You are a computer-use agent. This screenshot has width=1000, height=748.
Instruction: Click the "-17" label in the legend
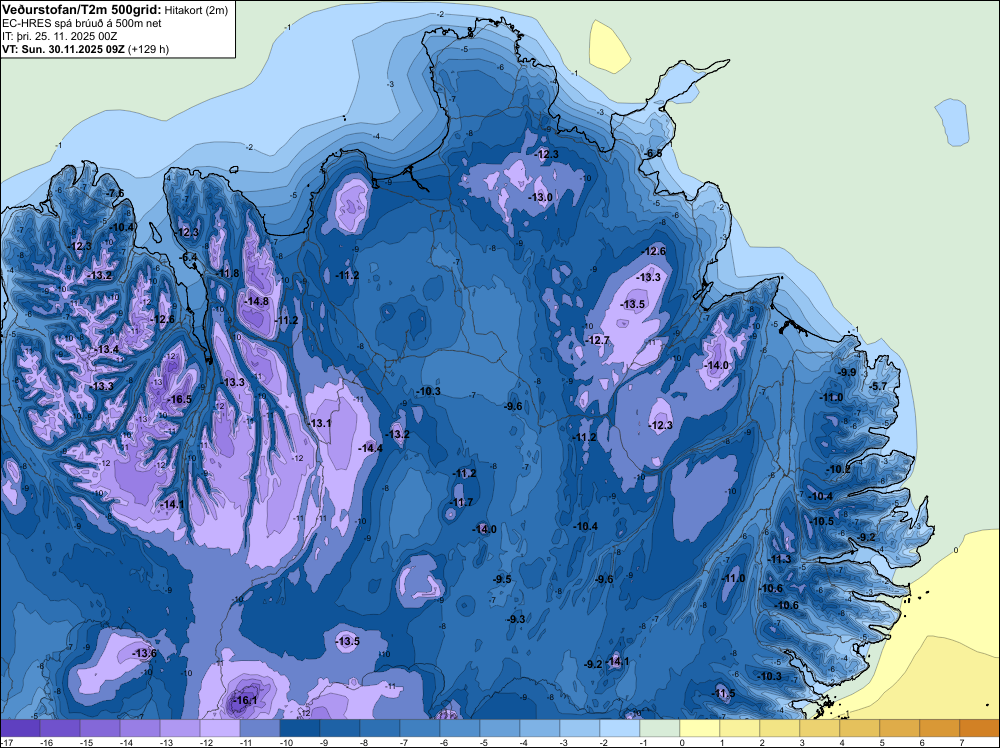tap(6, 743)
